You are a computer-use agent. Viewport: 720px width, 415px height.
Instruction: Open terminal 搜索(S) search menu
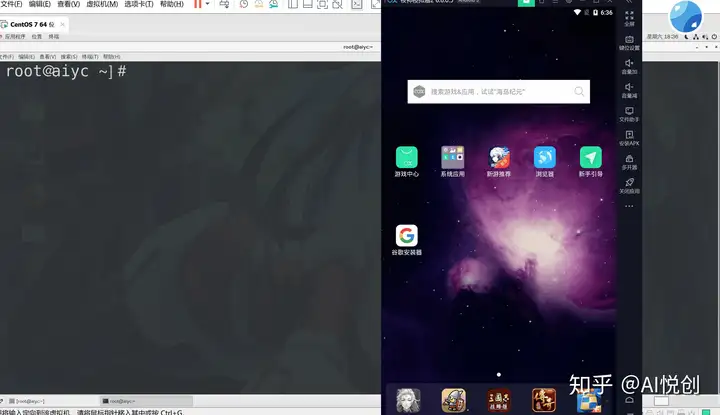(x=69, y=57)
